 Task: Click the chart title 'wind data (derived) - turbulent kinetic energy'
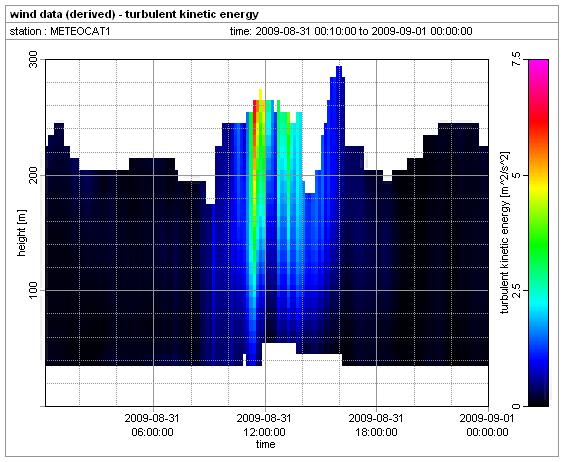(134, 14)
